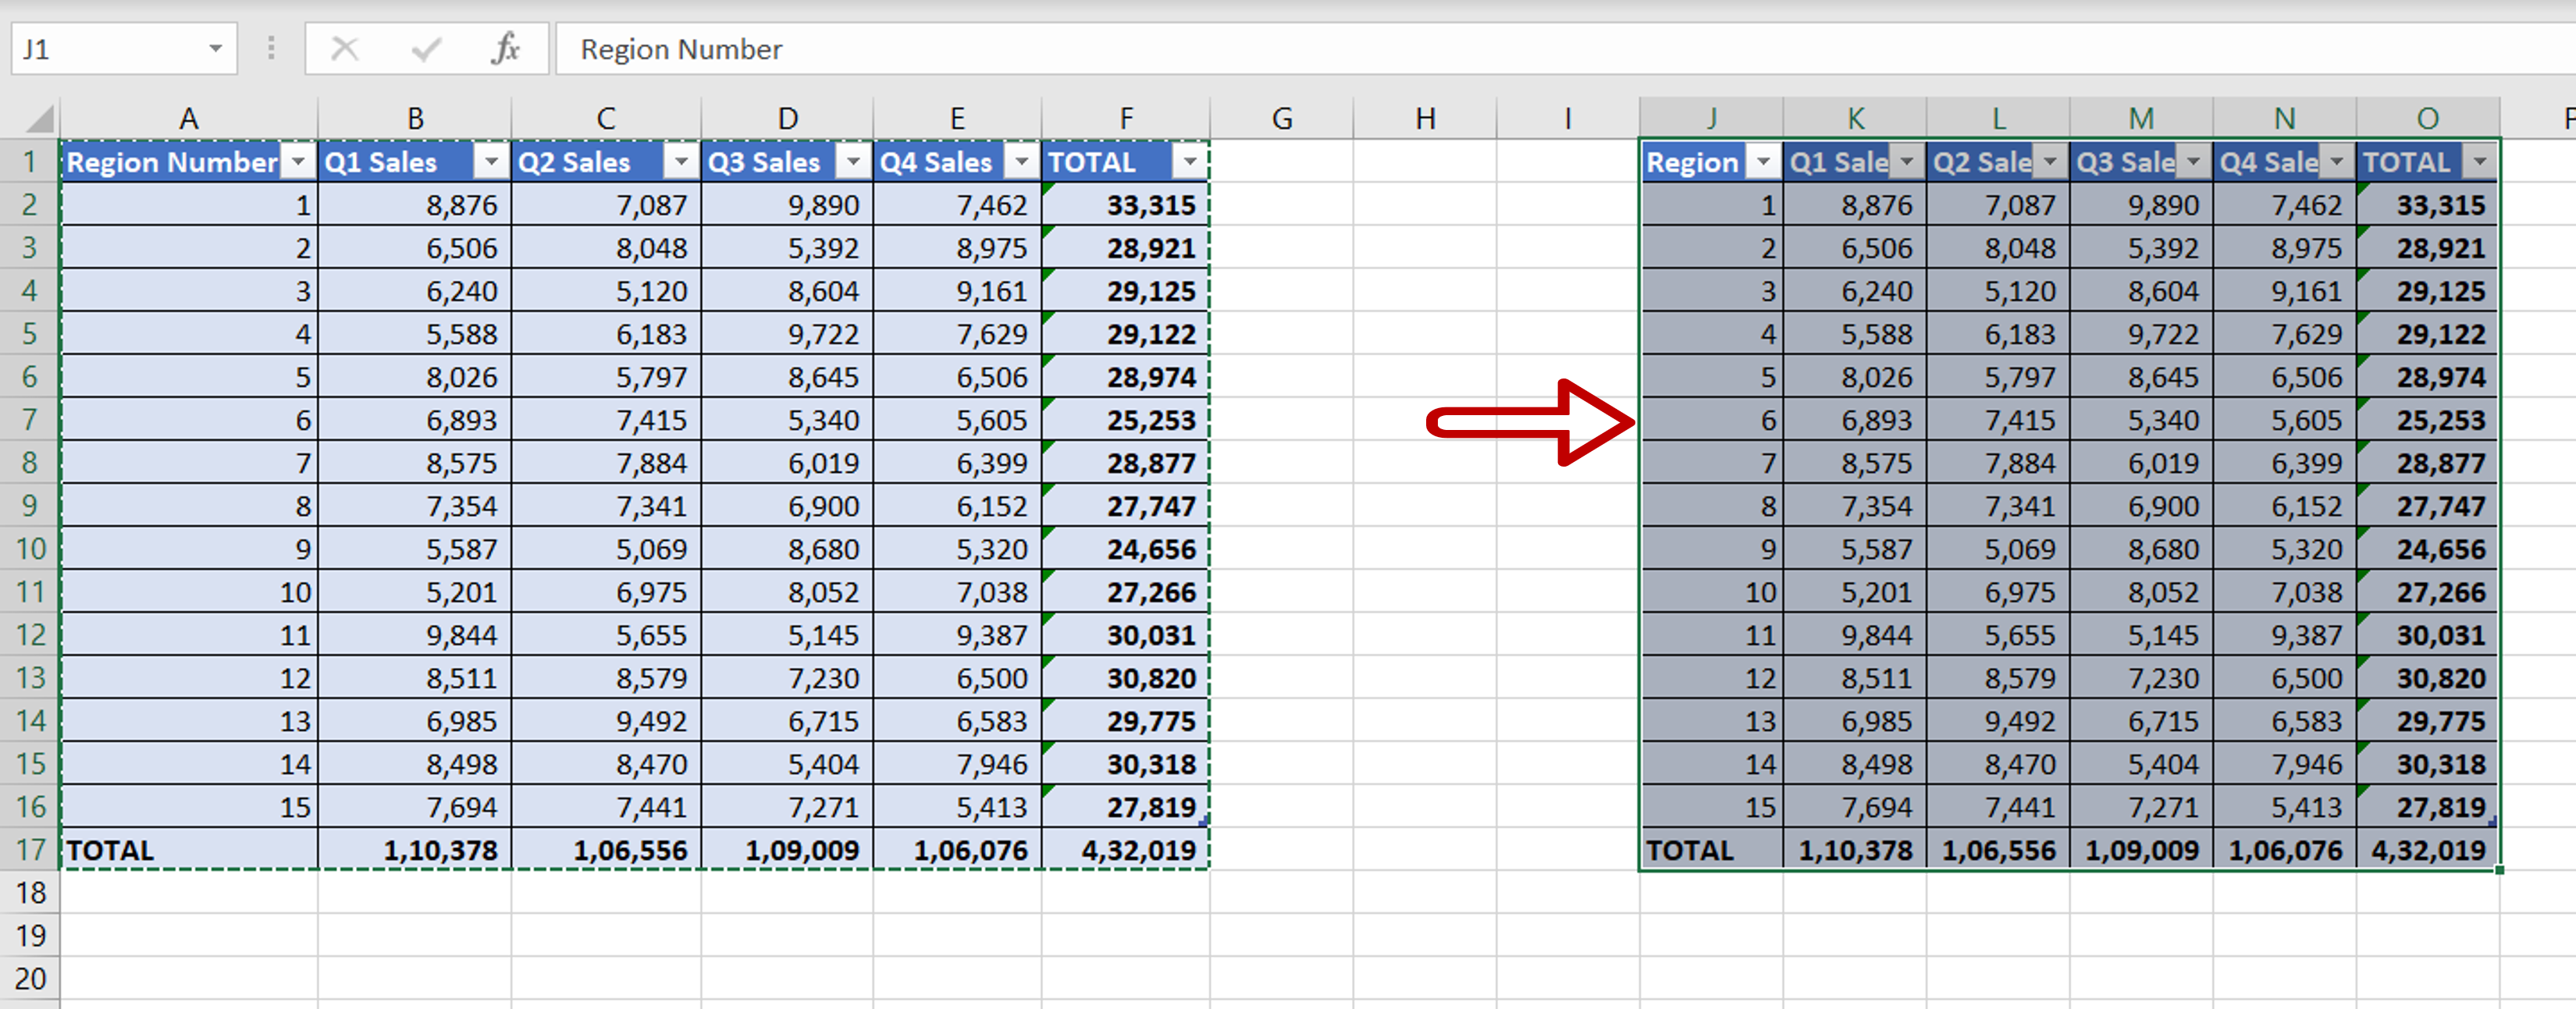Click the Enter checkmark formula bar icon
Image resolution: width=2576 pixels, height=1009 pixels.
point(427,48)
